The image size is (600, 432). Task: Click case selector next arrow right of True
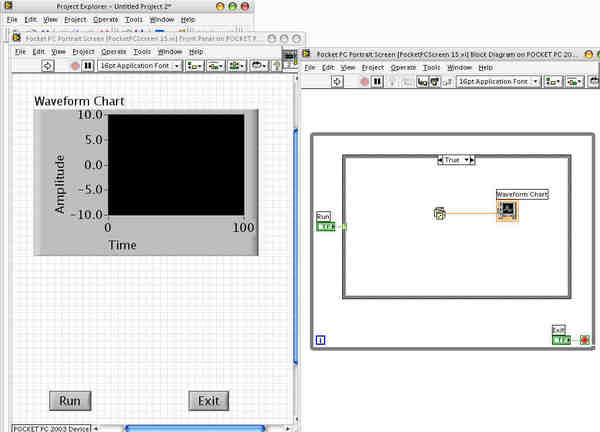pos(472,160)
